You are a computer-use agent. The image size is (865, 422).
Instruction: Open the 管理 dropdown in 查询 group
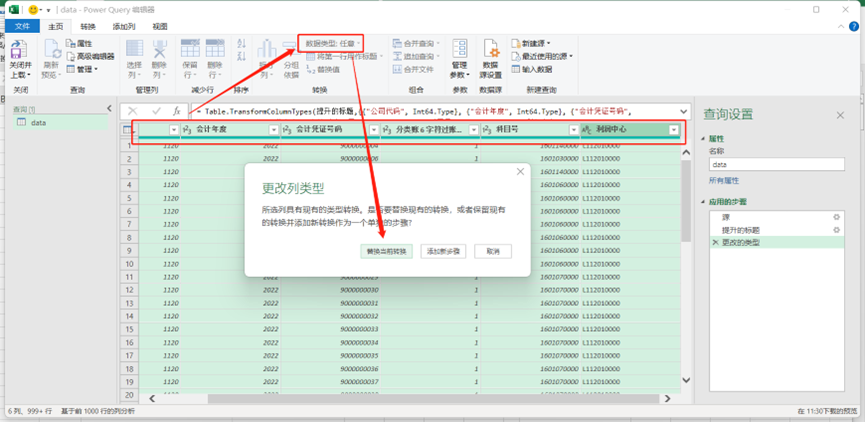82,70
